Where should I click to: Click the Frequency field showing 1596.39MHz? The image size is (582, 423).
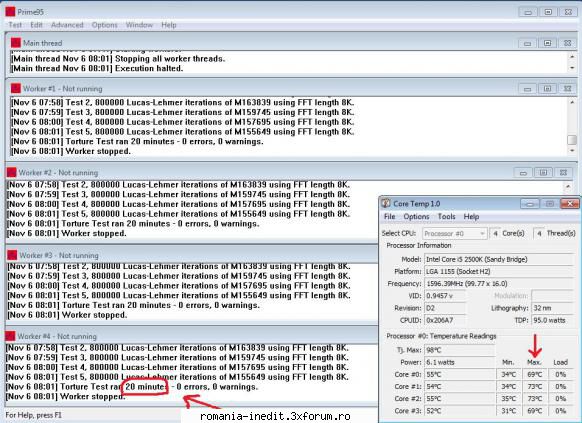(499, 284)
